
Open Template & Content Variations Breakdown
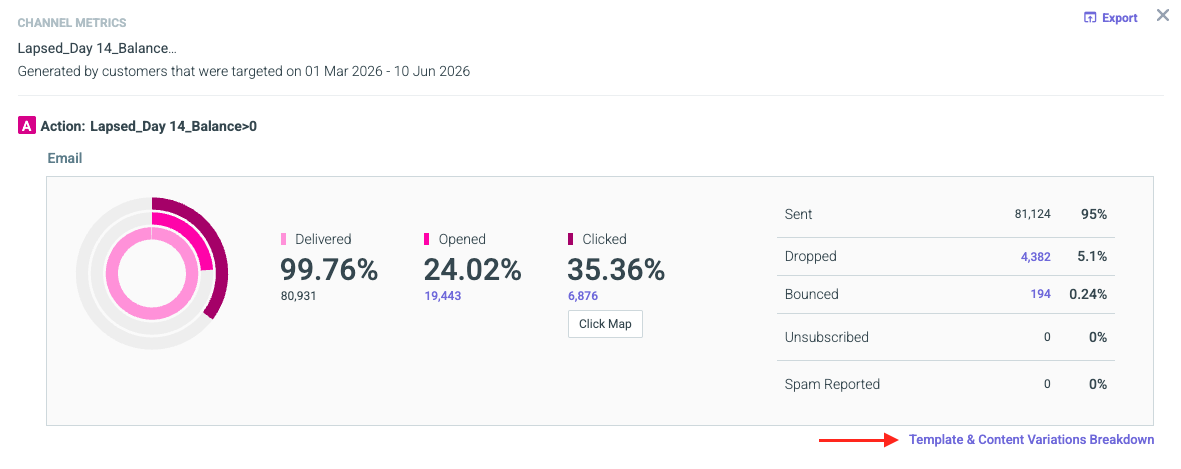pyautogui.click(x=1031, y=440)
